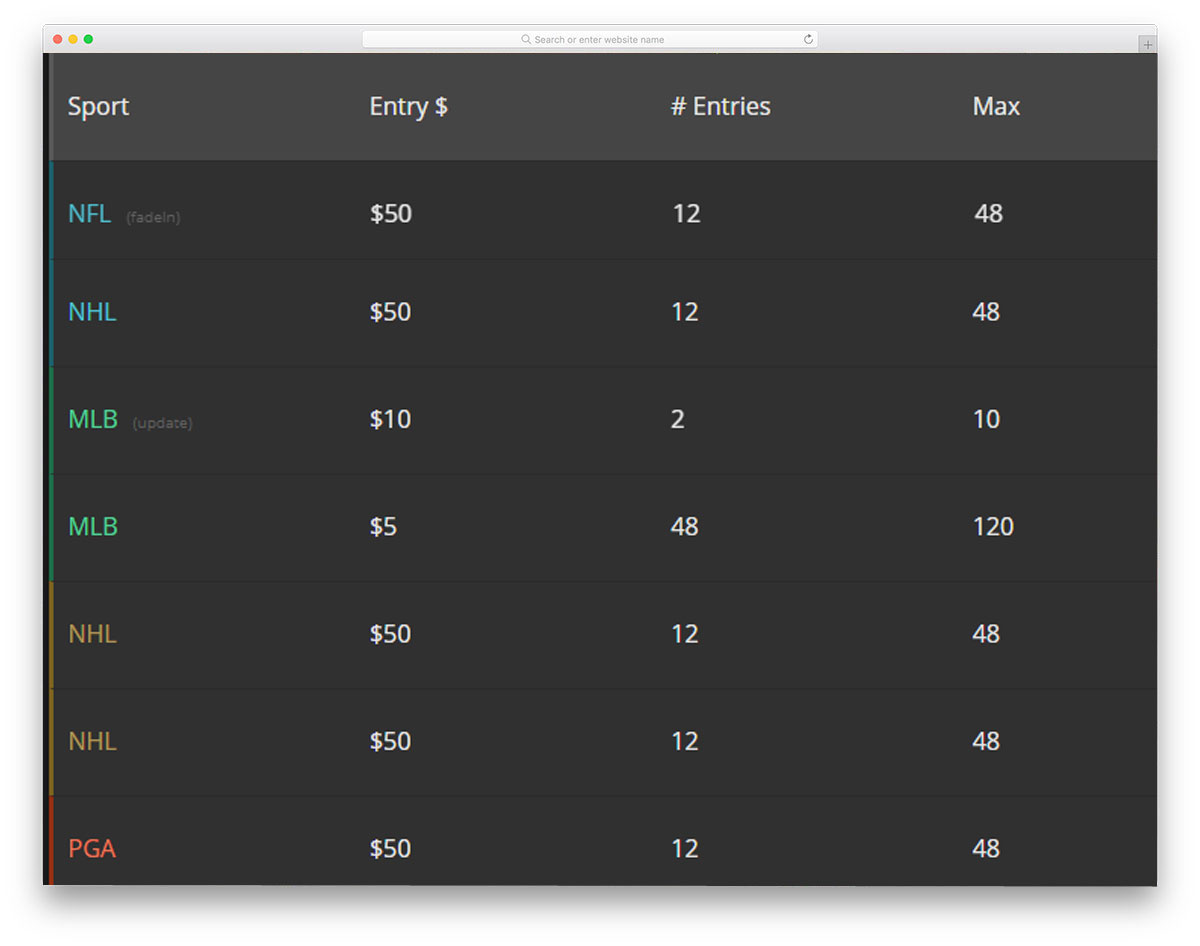1200x946 pixels.
Task: Minimize the browser window with yellow button
Action: (x=73, y=39)
